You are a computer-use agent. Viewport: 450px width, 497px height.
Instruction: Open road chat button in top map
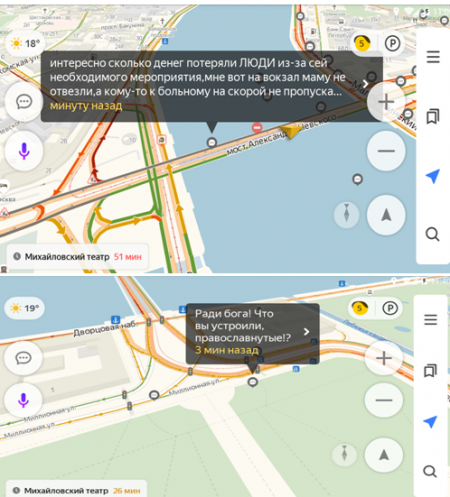[x=24, y=102]
